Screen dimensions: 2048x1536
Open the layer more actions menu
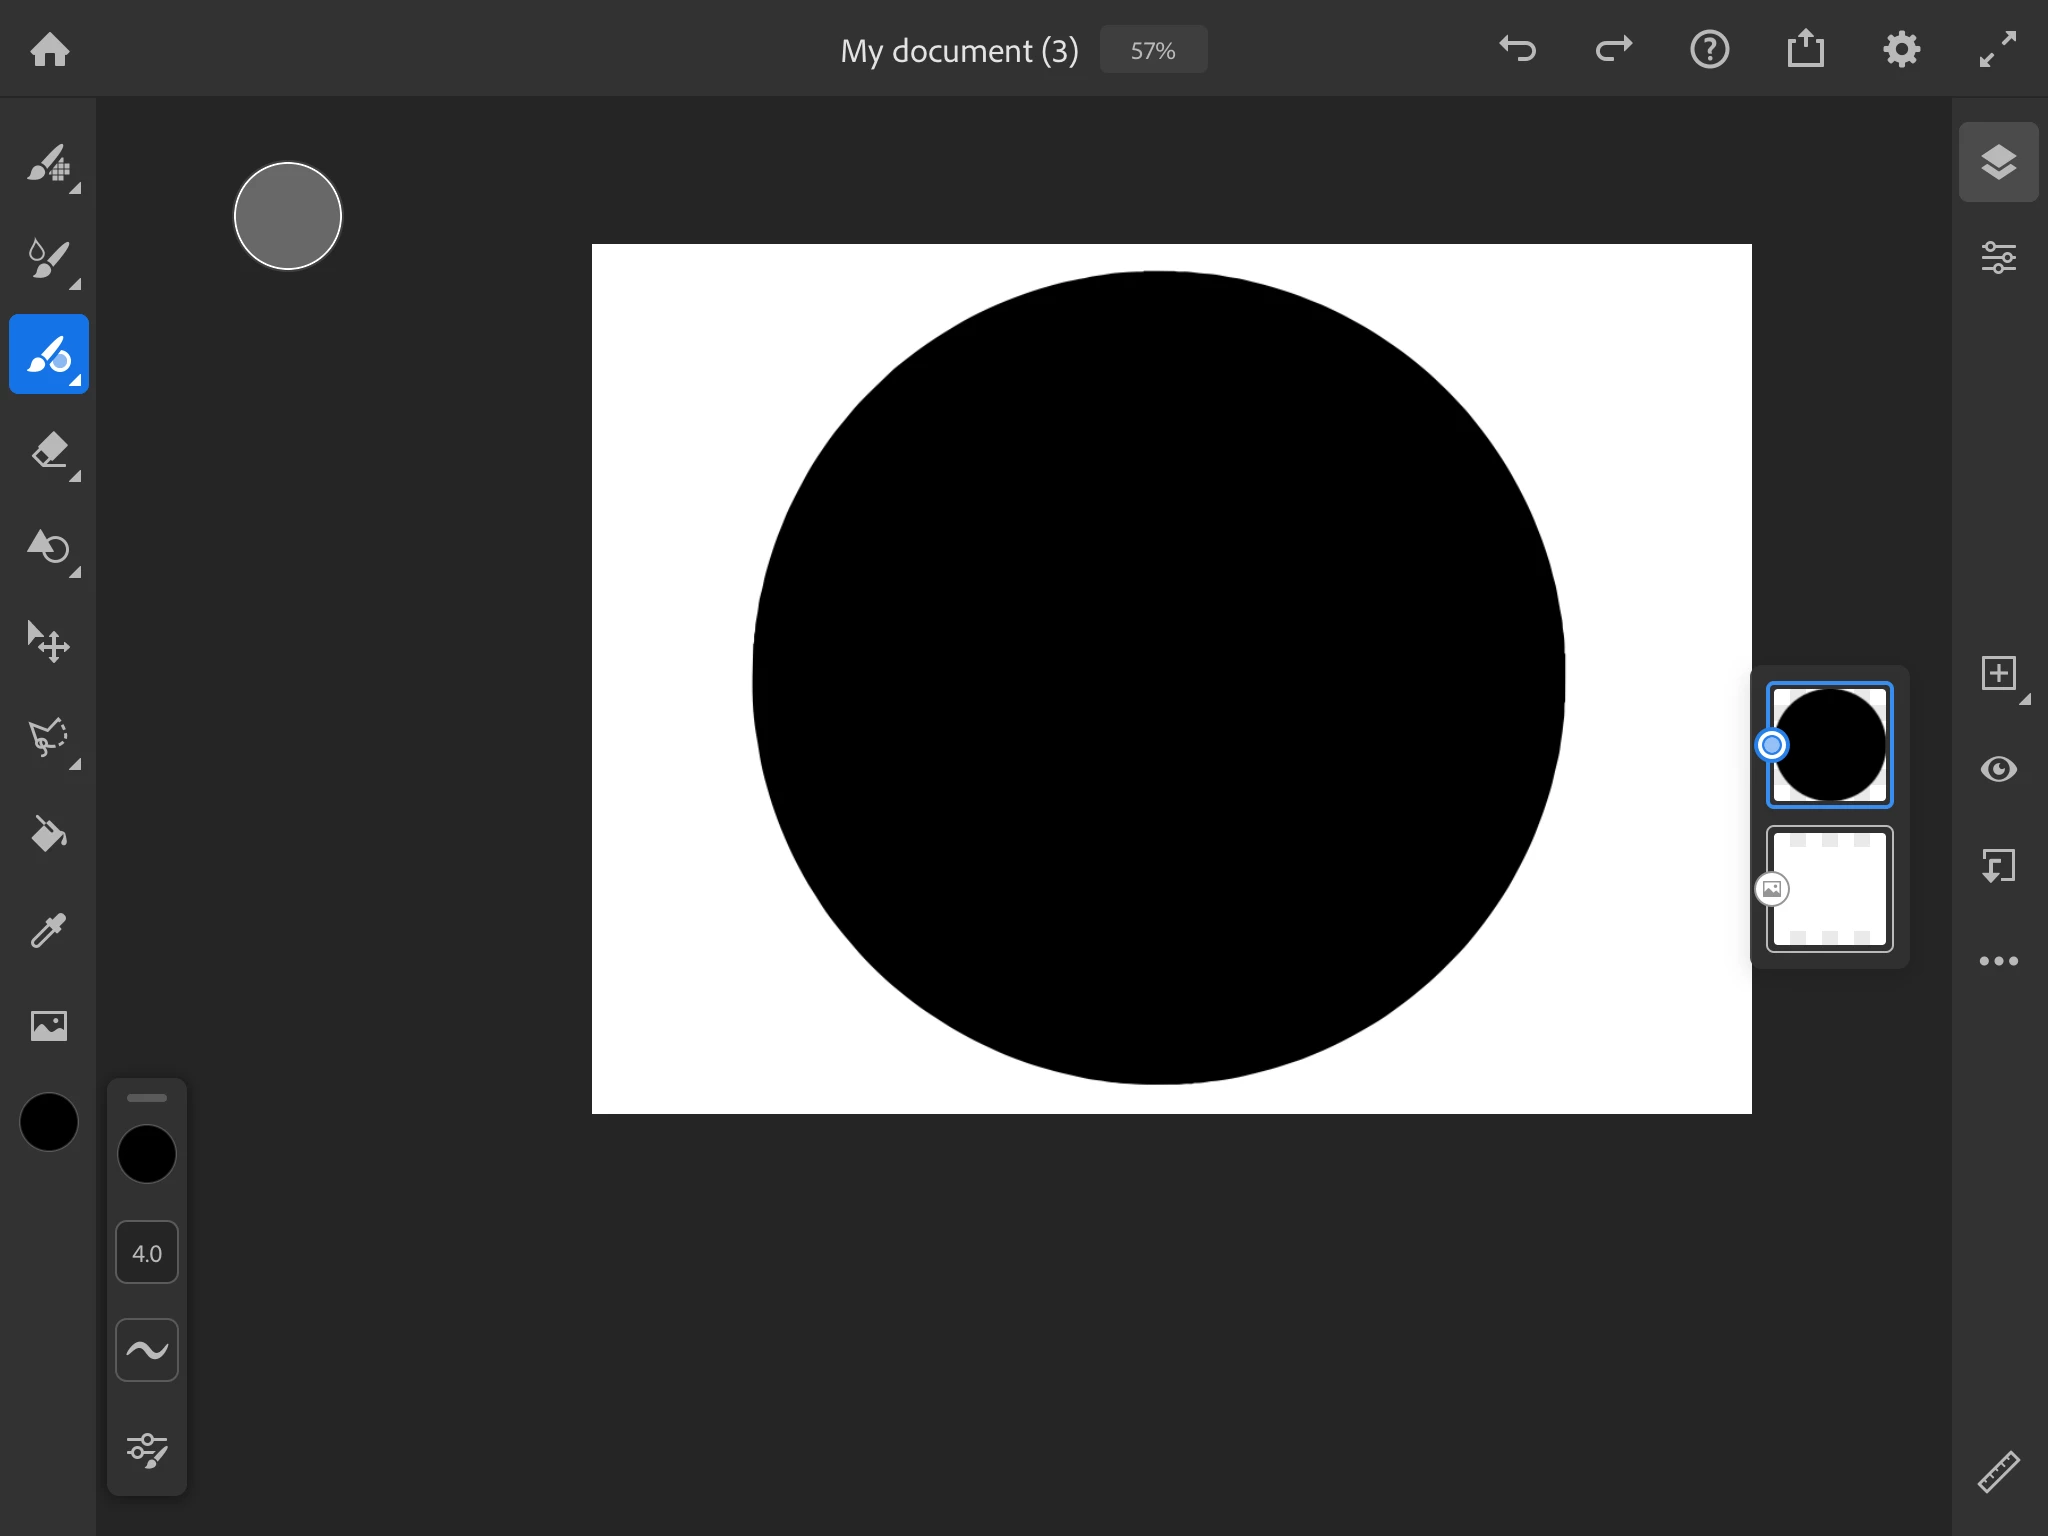[1998, 961]
